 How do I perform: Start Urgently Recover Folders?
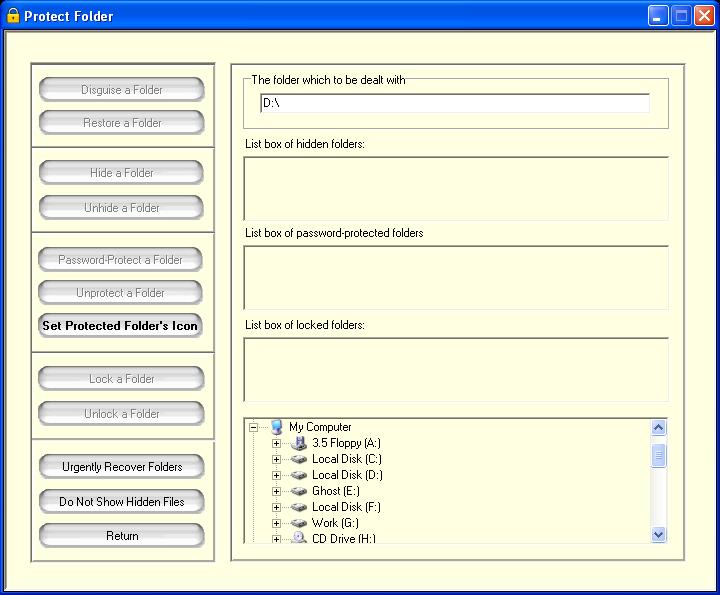pyautogui.click(x=122, y=467)
